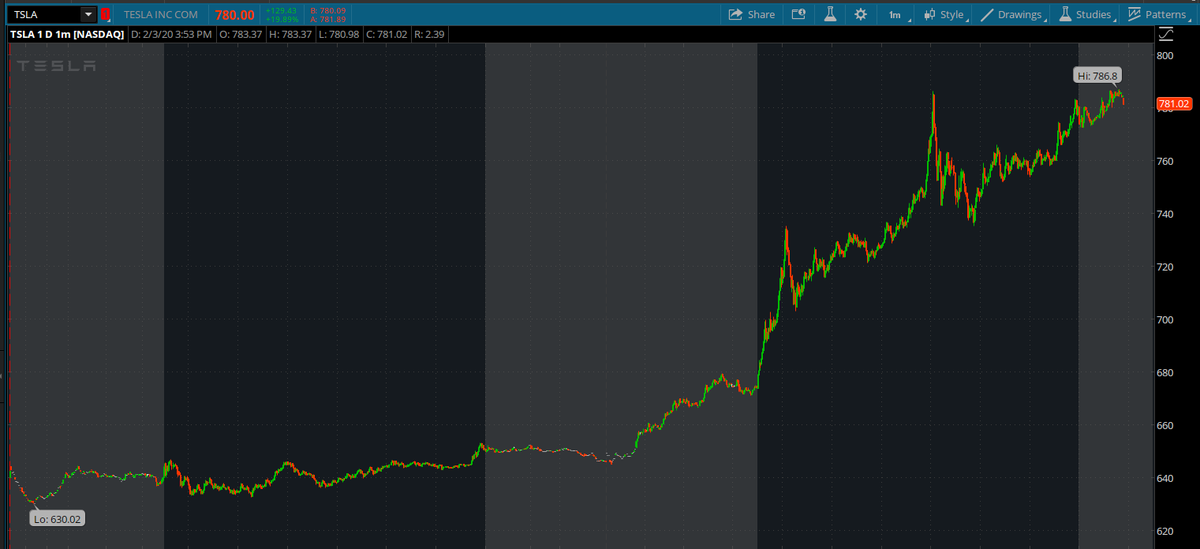Viewport: 1200px width, 549px height.
Task: Click the TESLA INC COM company name
Action: pyautogui.click(x=161, y=15)
